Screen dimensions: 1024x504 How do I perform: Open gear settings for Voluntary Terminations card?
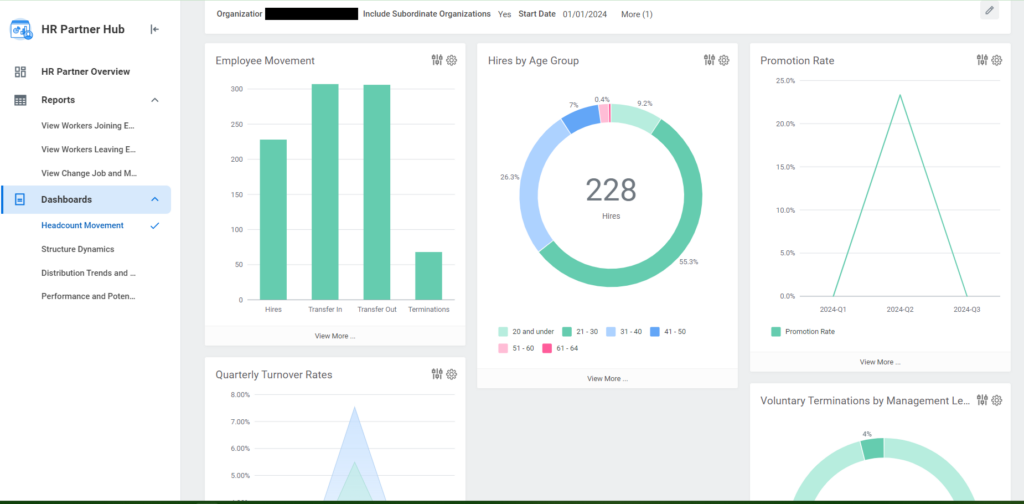click(997, 400)
